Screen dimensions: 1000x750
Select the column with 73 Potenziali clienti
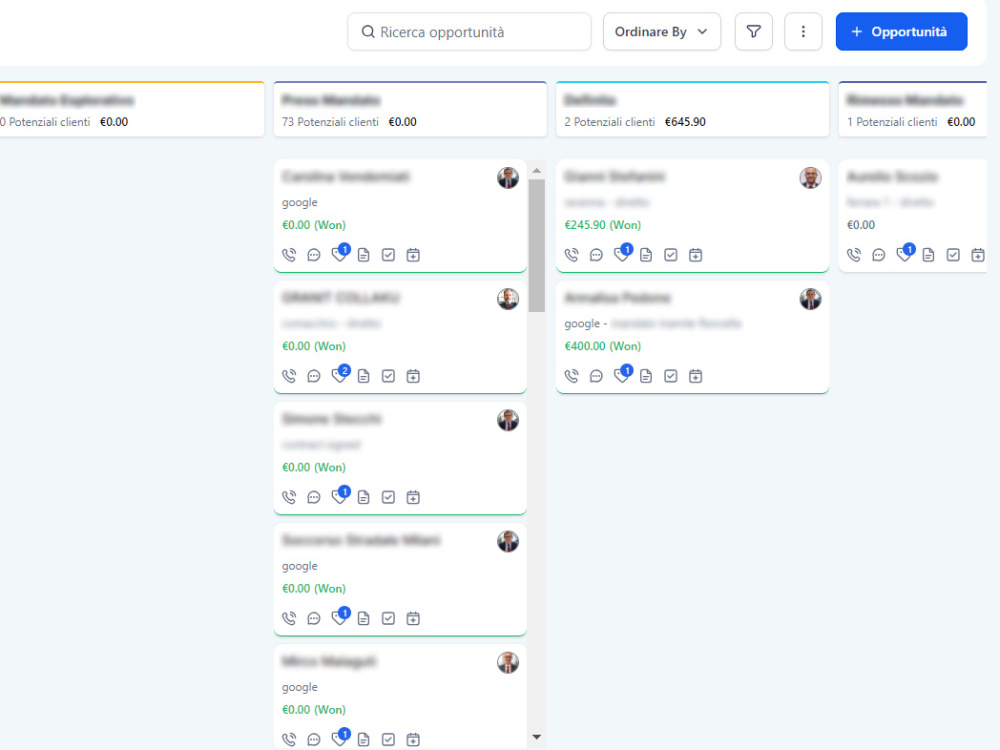click(410, 109)
